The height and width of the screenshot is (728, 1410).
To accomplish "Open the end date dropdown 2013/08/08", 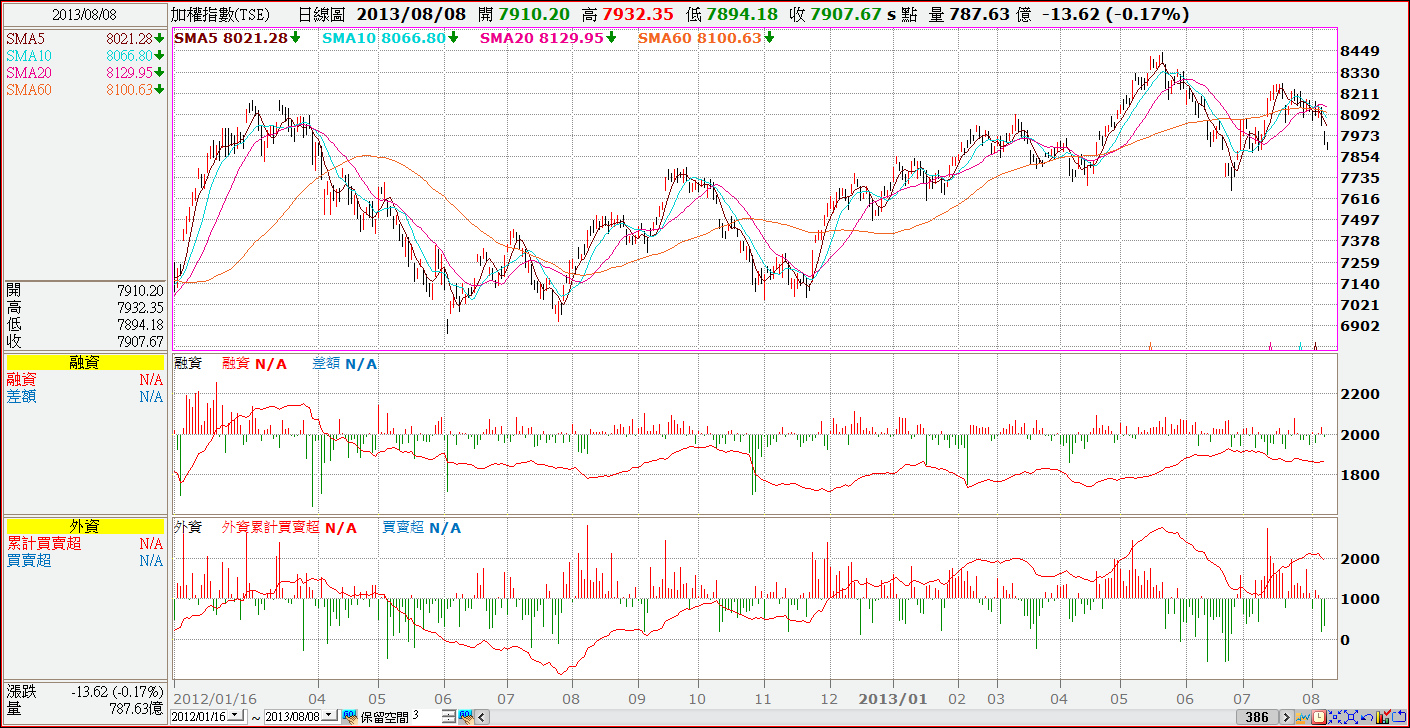I will (329, 716).
